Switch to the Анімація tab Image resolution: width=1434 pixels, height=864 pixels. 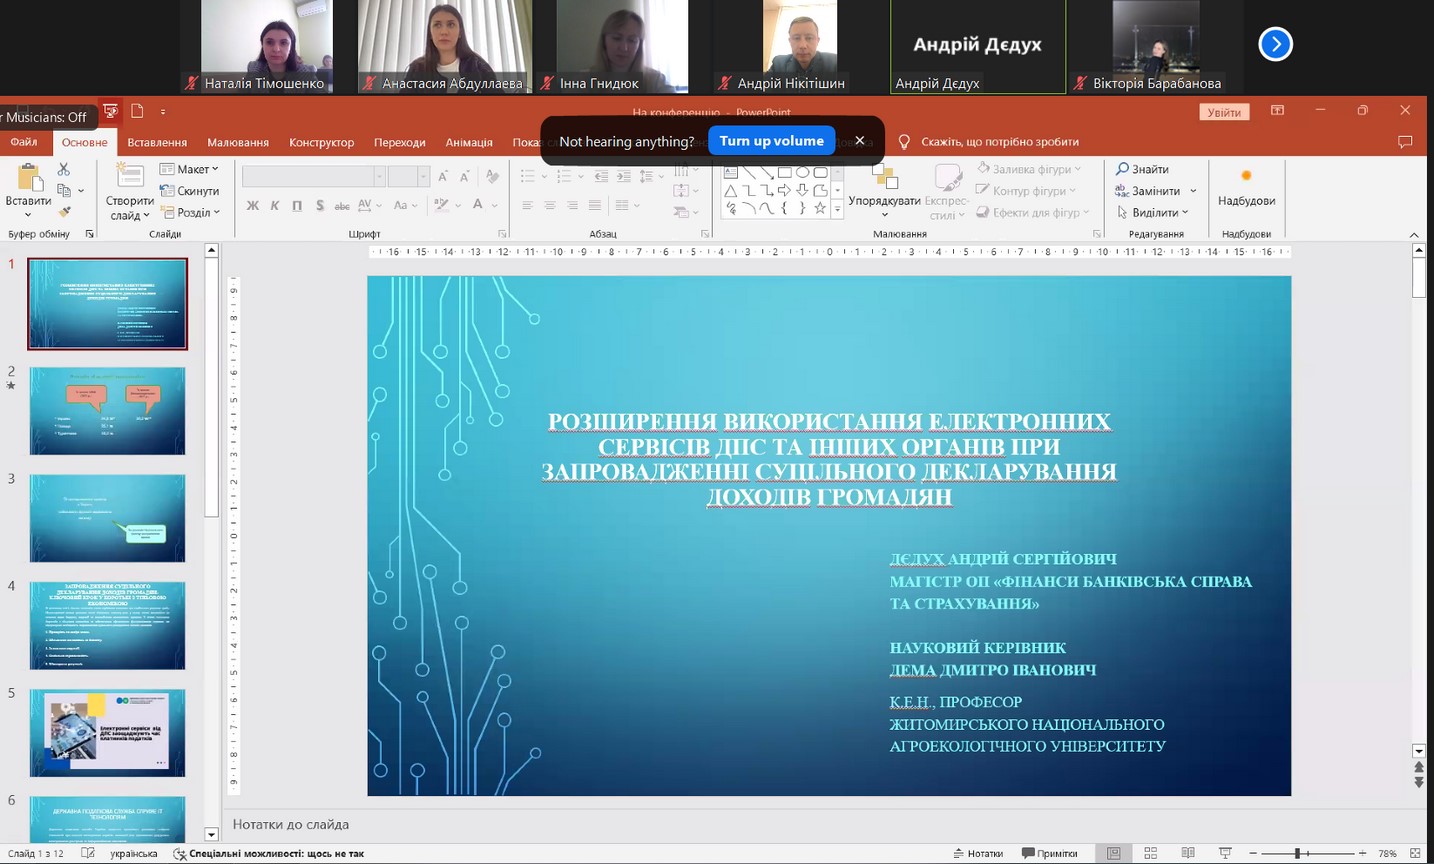pyautogui.click(x=468, y=142)
